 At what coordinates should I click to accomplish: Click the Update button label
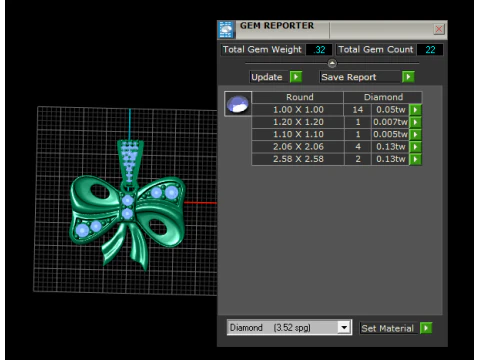tap(269, 77)
